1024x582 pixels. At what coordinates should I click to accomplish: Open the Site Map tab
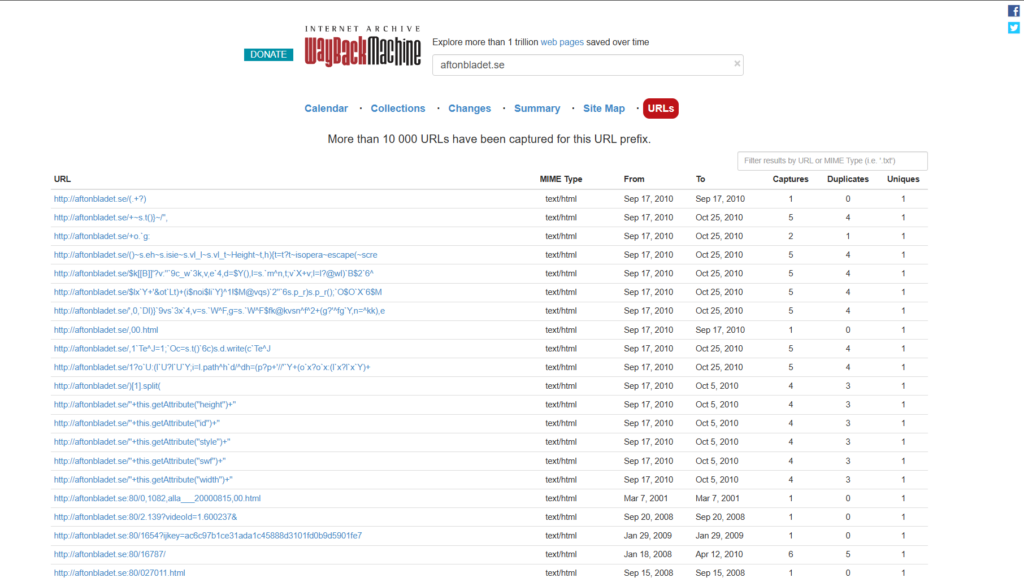(x=604, y=108)
